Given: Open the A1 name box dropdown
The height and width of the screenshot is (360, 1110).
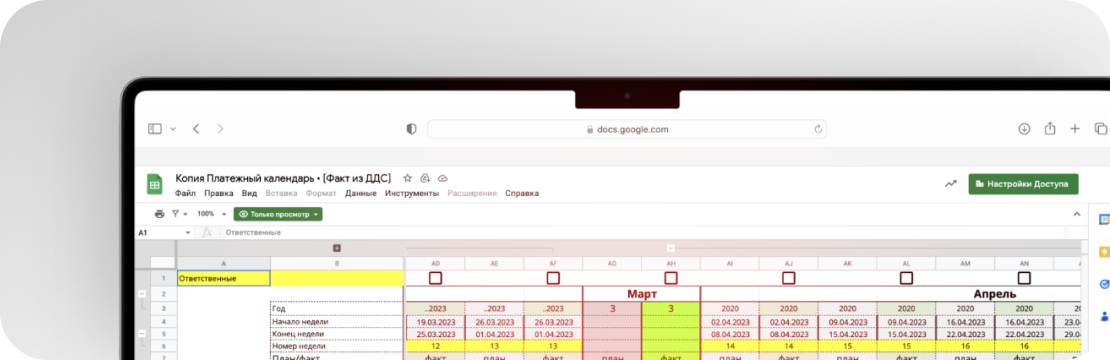Looking at the screenshot, I should point(188,233).
